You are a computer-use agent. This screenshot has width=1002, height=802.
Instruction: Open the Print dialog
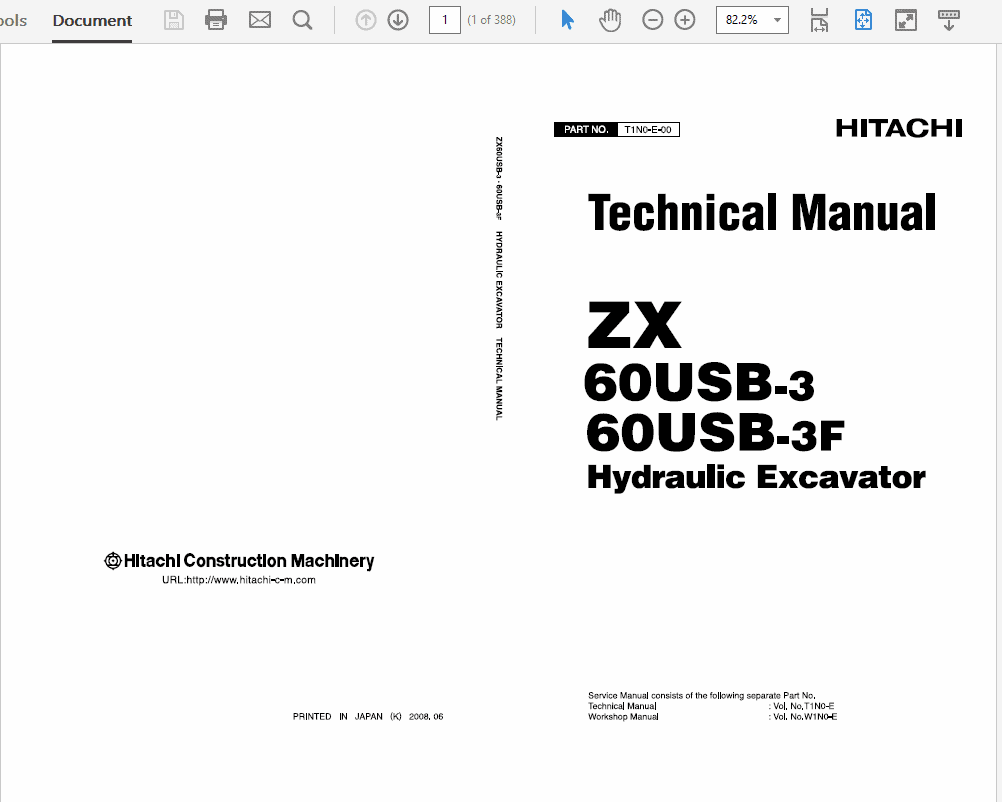pyautogui.click(x=216, y=19)
